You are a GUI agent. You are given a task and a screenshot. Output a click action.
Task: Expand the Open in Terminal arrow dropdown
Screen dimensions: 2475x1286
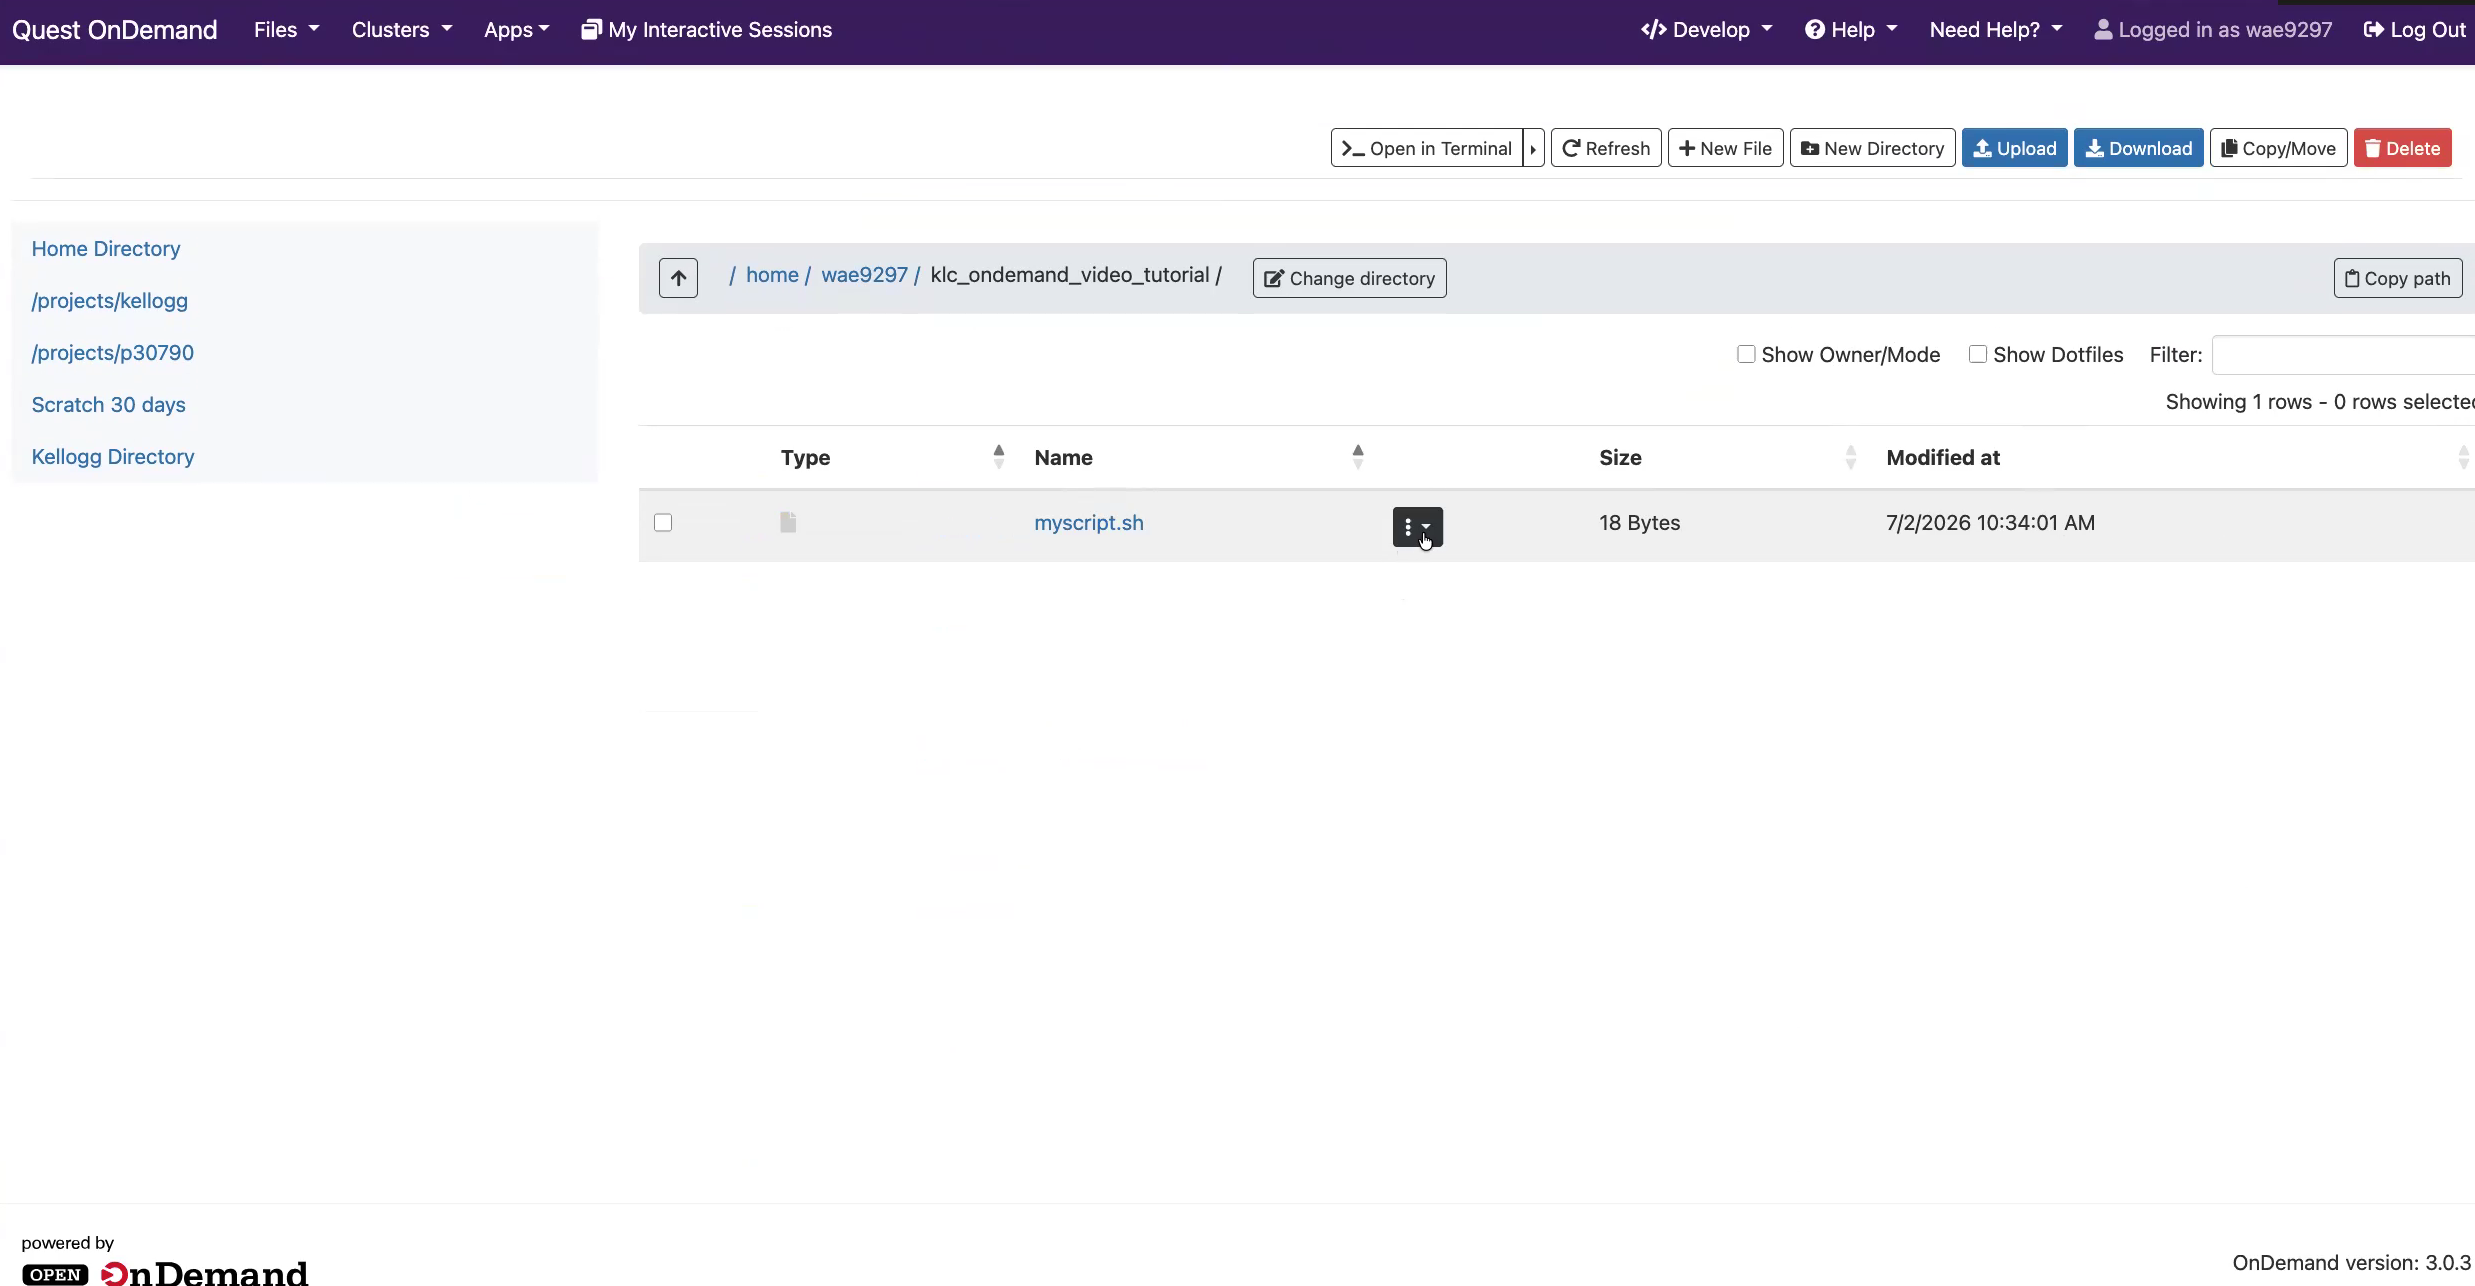pyautogui.click(x=1533, y=148)
